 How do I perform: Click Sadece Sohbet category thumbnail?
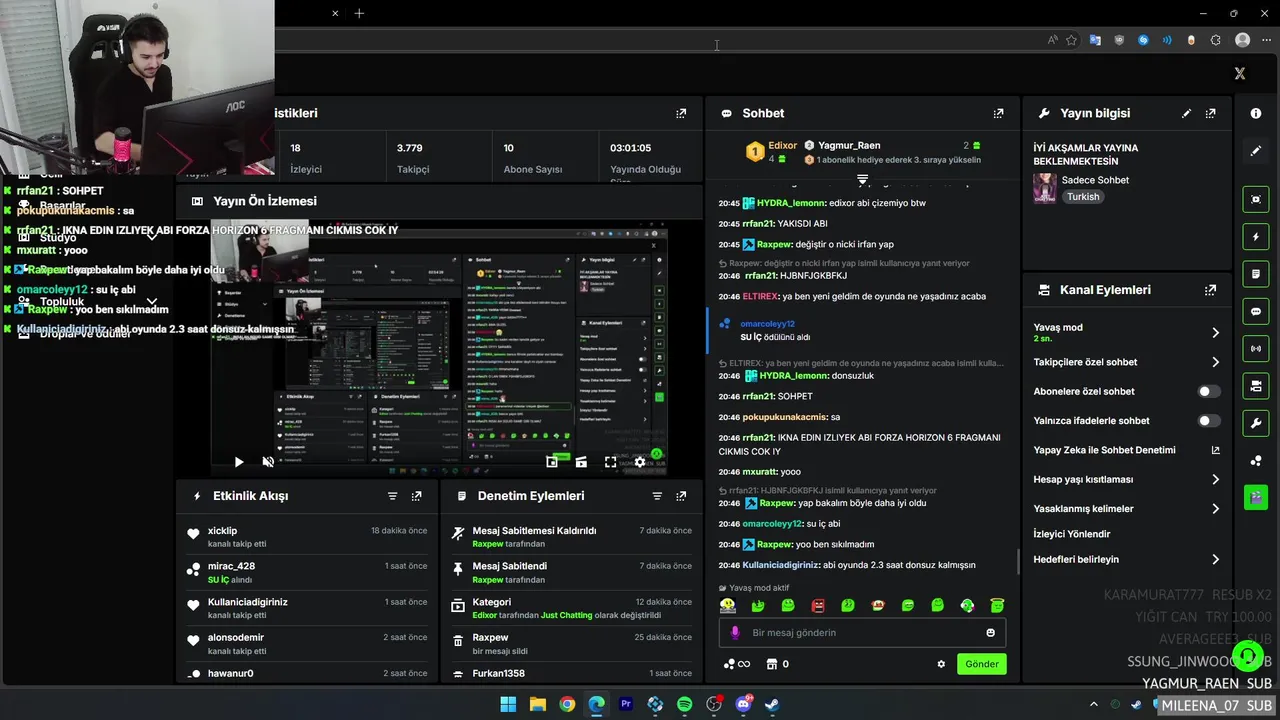tap(1045, 188)
